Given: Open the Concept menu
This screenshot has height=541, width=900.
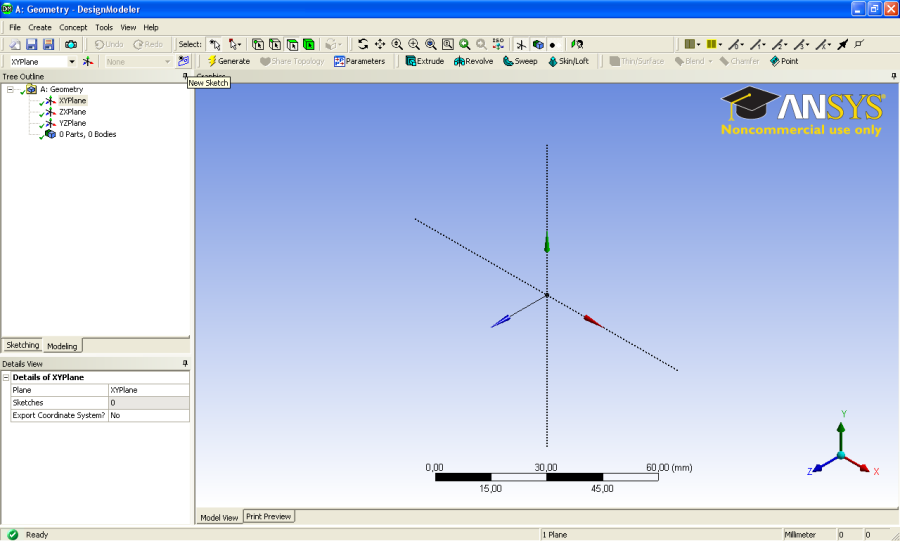Looking at the screenshot, I should tap(73, 27).
